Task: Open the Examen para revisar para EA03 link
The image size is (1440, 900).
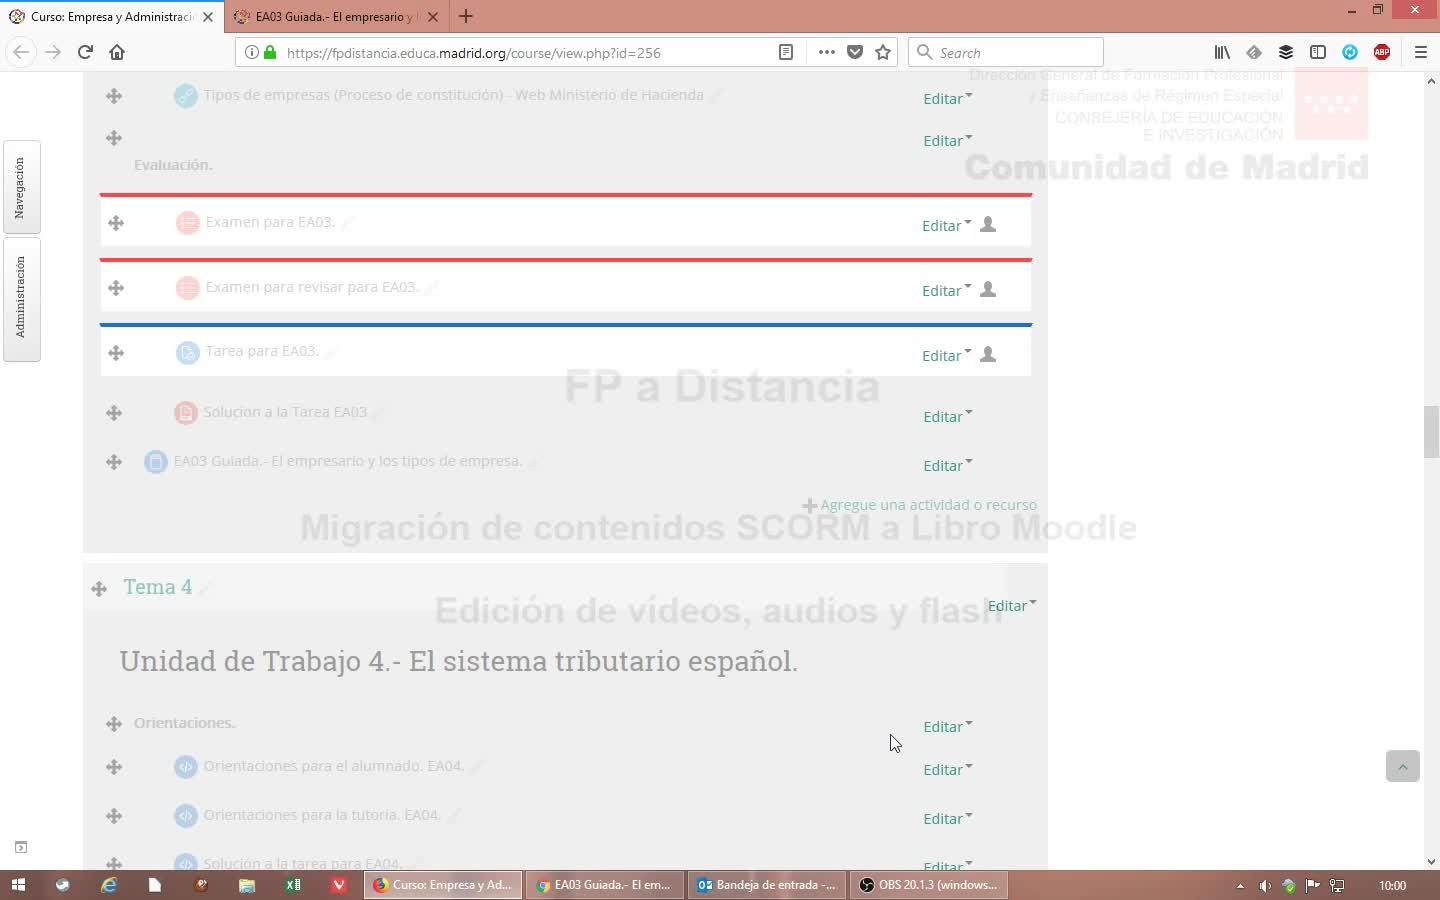Action: tap(312, 287)
